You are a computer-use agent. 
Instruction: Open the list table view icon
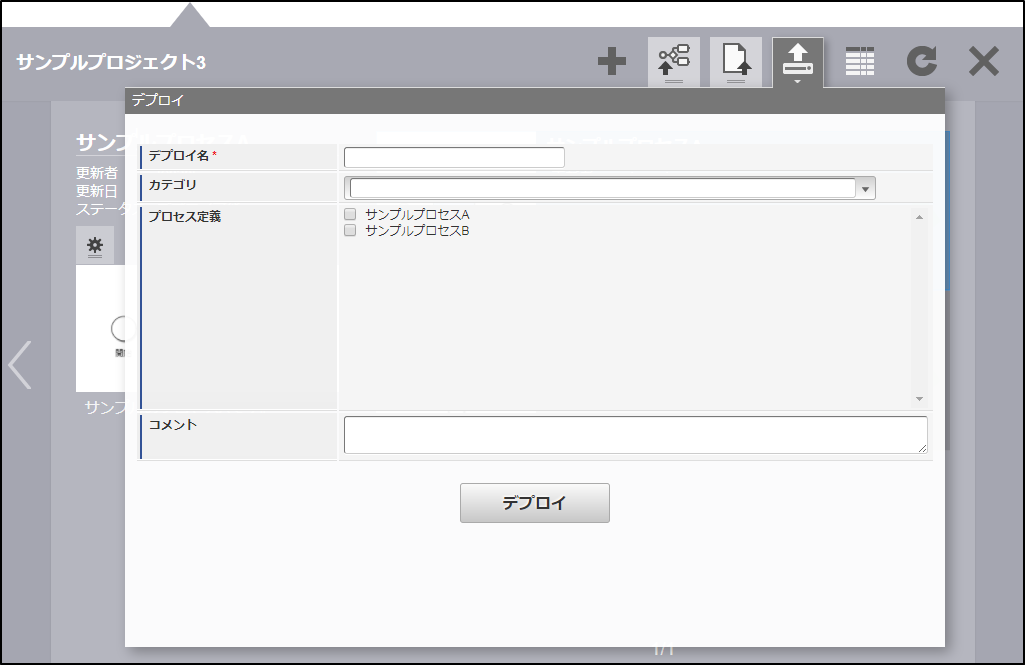860,61
